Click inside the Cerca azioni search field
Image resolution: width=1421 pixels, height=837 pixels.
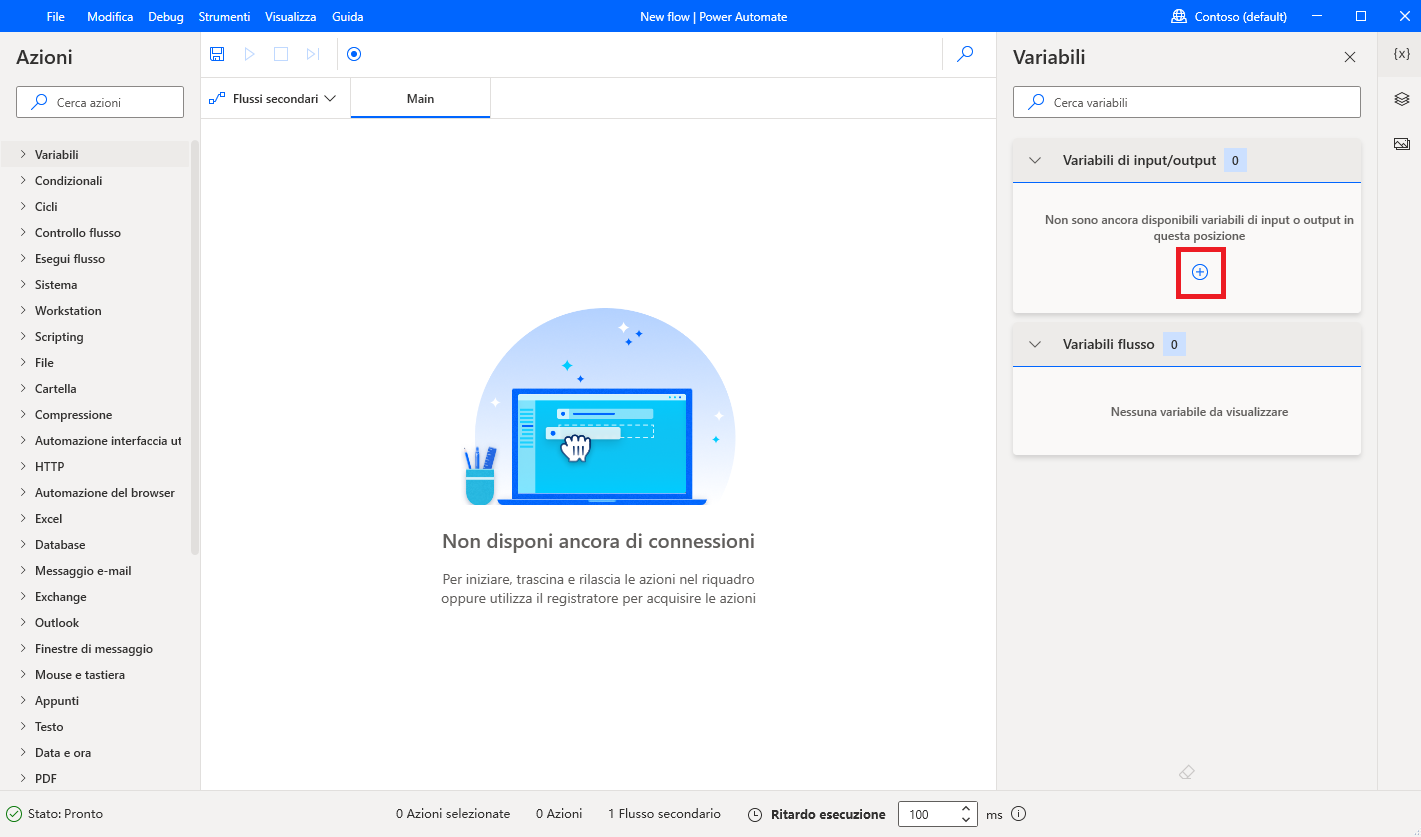99,101
